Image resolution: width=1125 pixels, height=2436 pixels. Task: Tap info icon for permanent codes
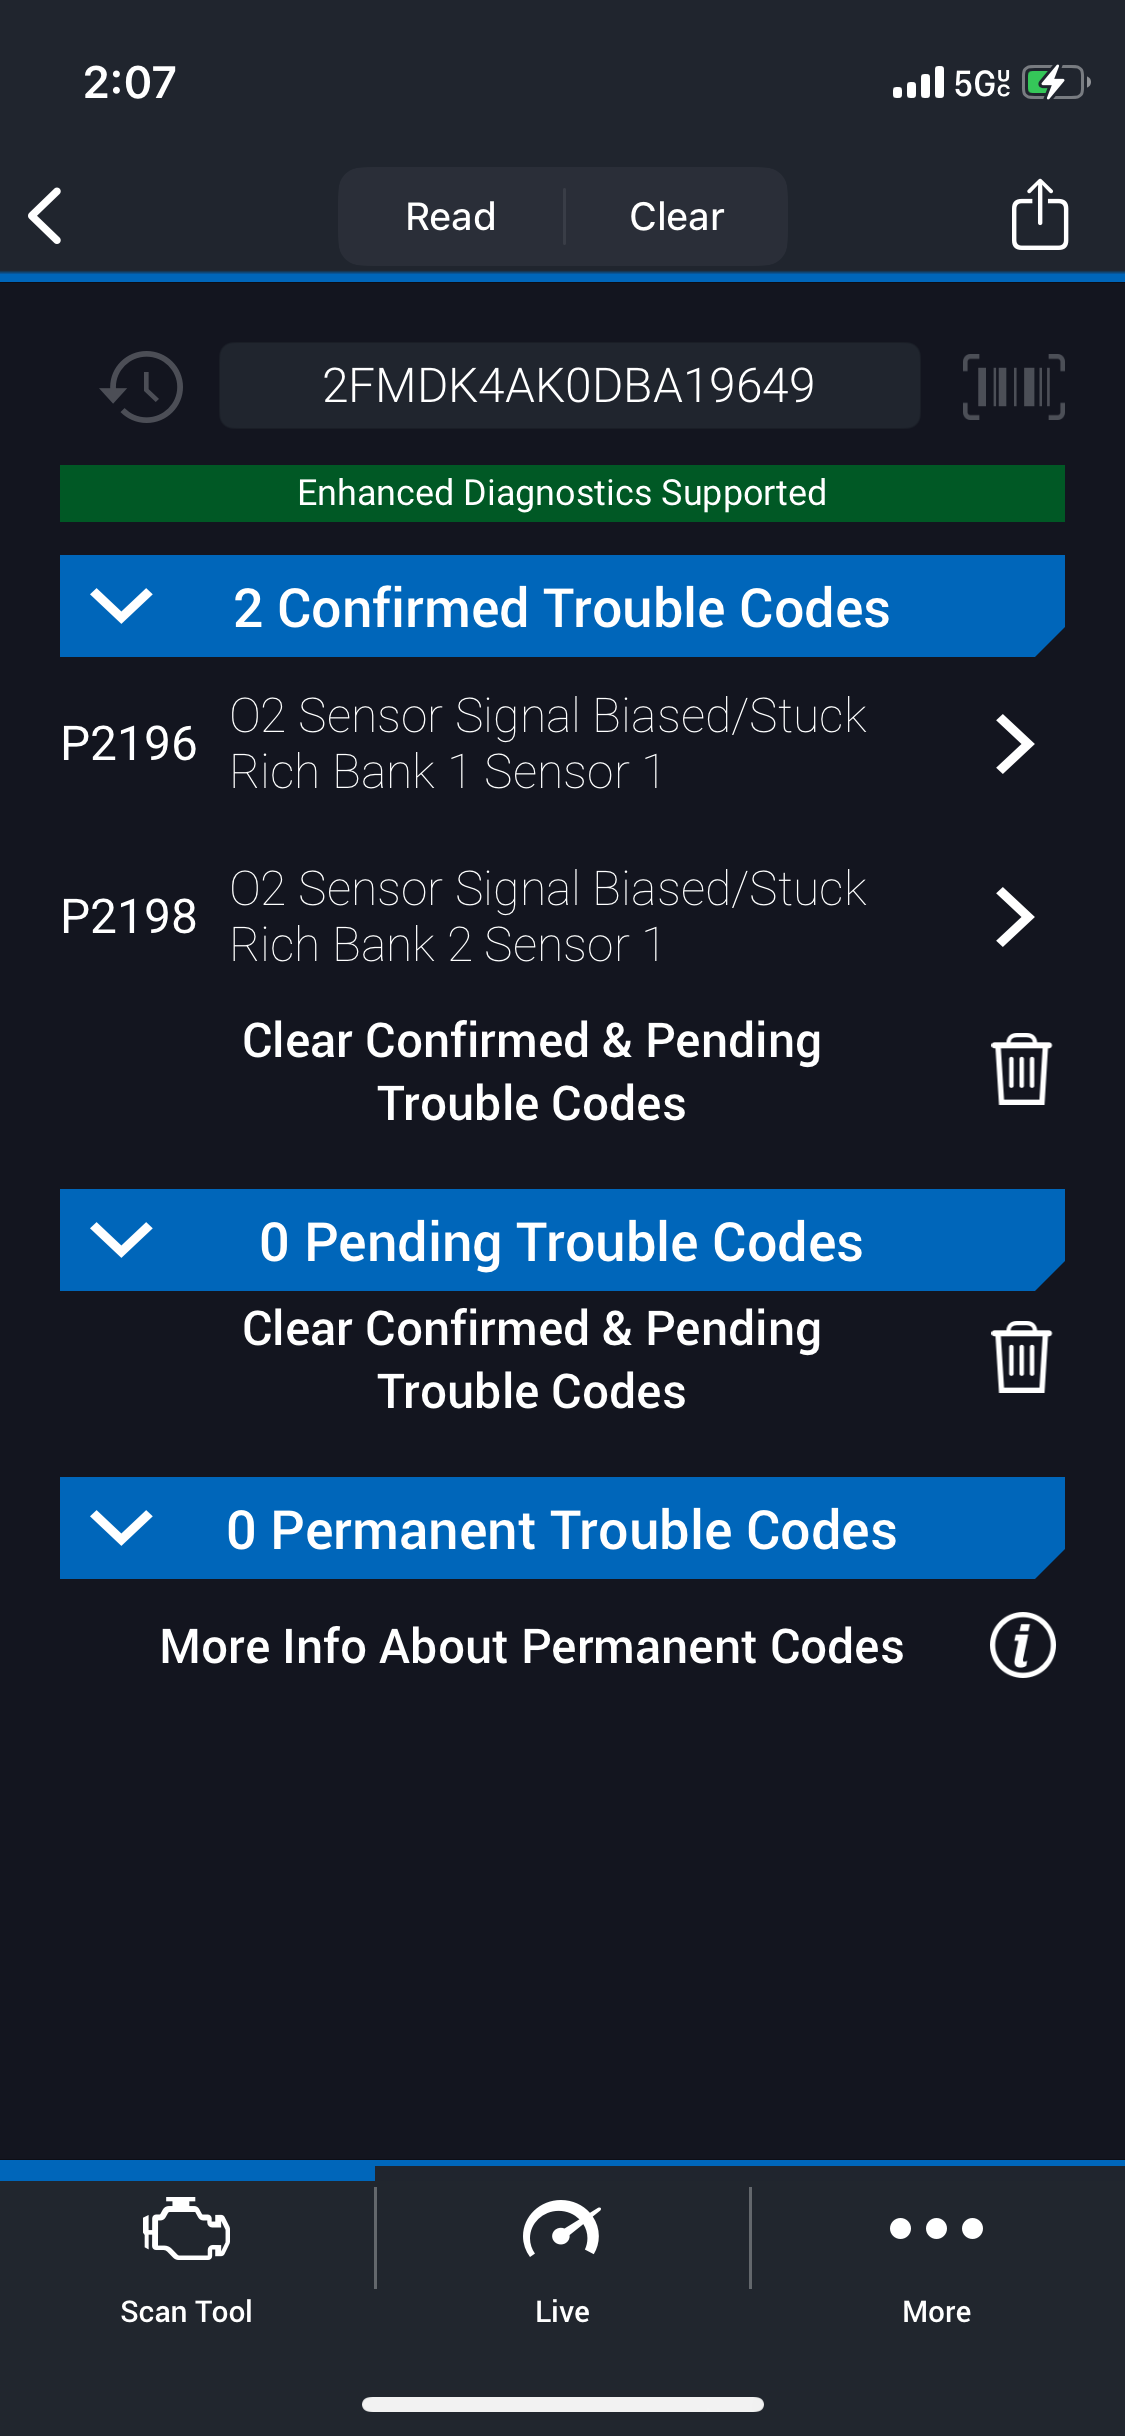coord(1022,1645)
